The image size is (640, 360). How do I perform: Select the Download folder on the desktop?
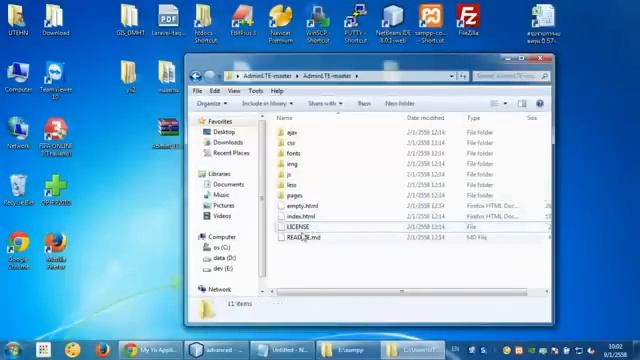click(x=56, y=20)
